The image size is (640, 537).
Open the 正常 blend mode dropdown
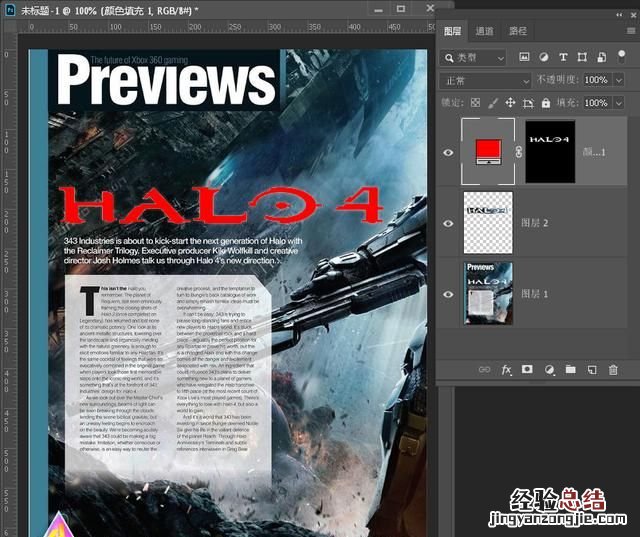tap(485, 80)
